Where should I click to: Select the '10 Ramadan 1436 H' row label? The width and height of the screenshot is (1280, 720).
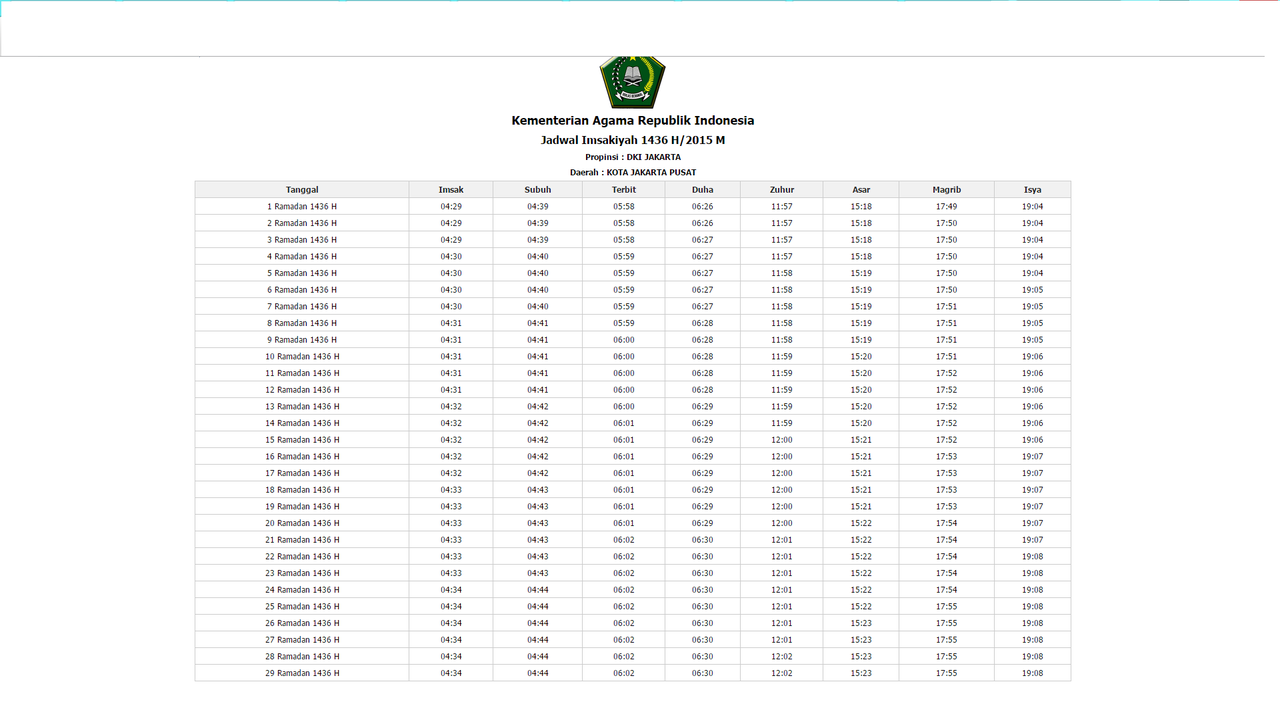[x=302, y=357]
